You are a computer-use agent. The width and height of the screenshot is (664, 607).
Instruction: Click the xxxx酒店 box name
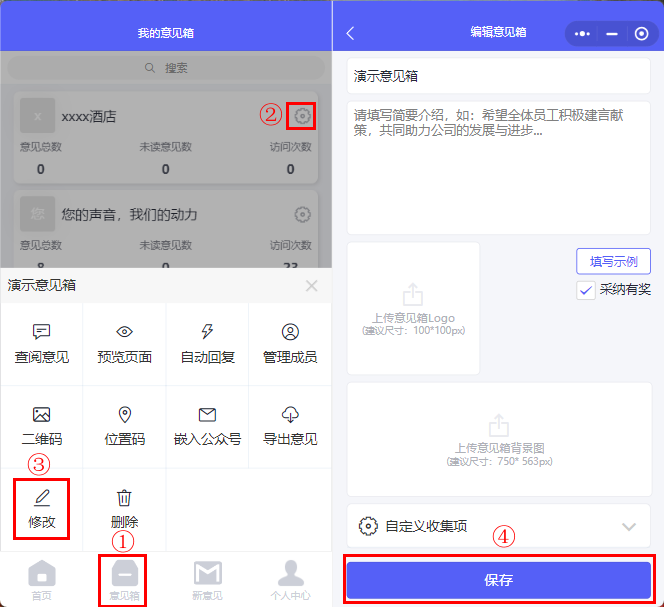pyautogui.click(x=89, y=116)
